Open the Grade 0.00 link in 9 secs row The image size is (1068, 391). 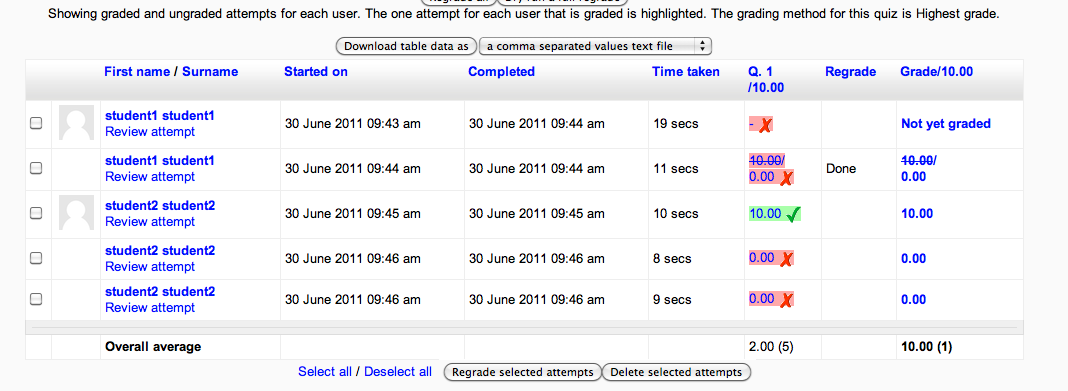(x=913, y=299)
